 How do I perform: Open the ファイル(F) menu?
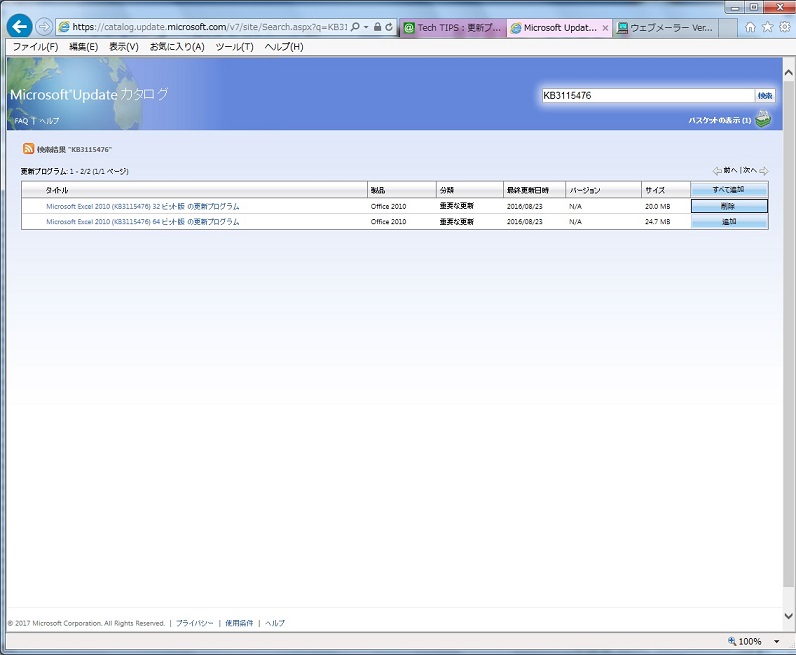[x=36, y=47]
